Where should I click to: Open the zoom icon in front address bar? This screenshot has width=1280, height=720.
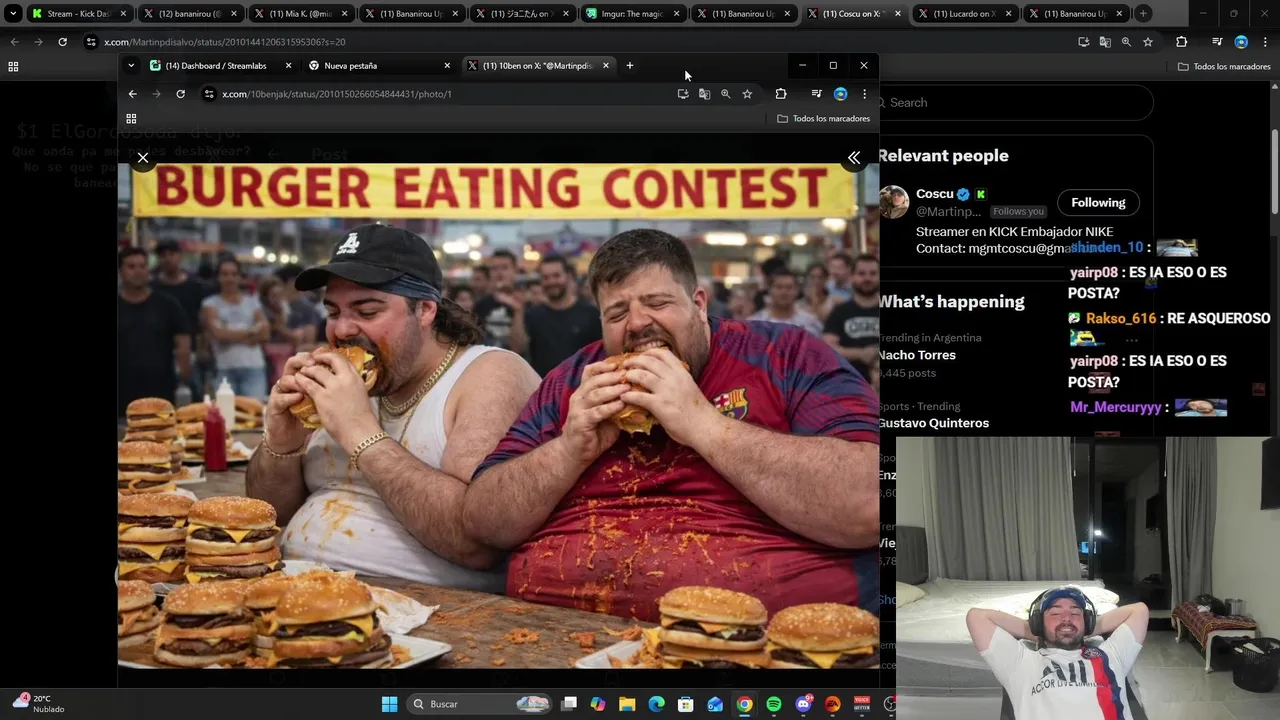[x=725, y=94]
